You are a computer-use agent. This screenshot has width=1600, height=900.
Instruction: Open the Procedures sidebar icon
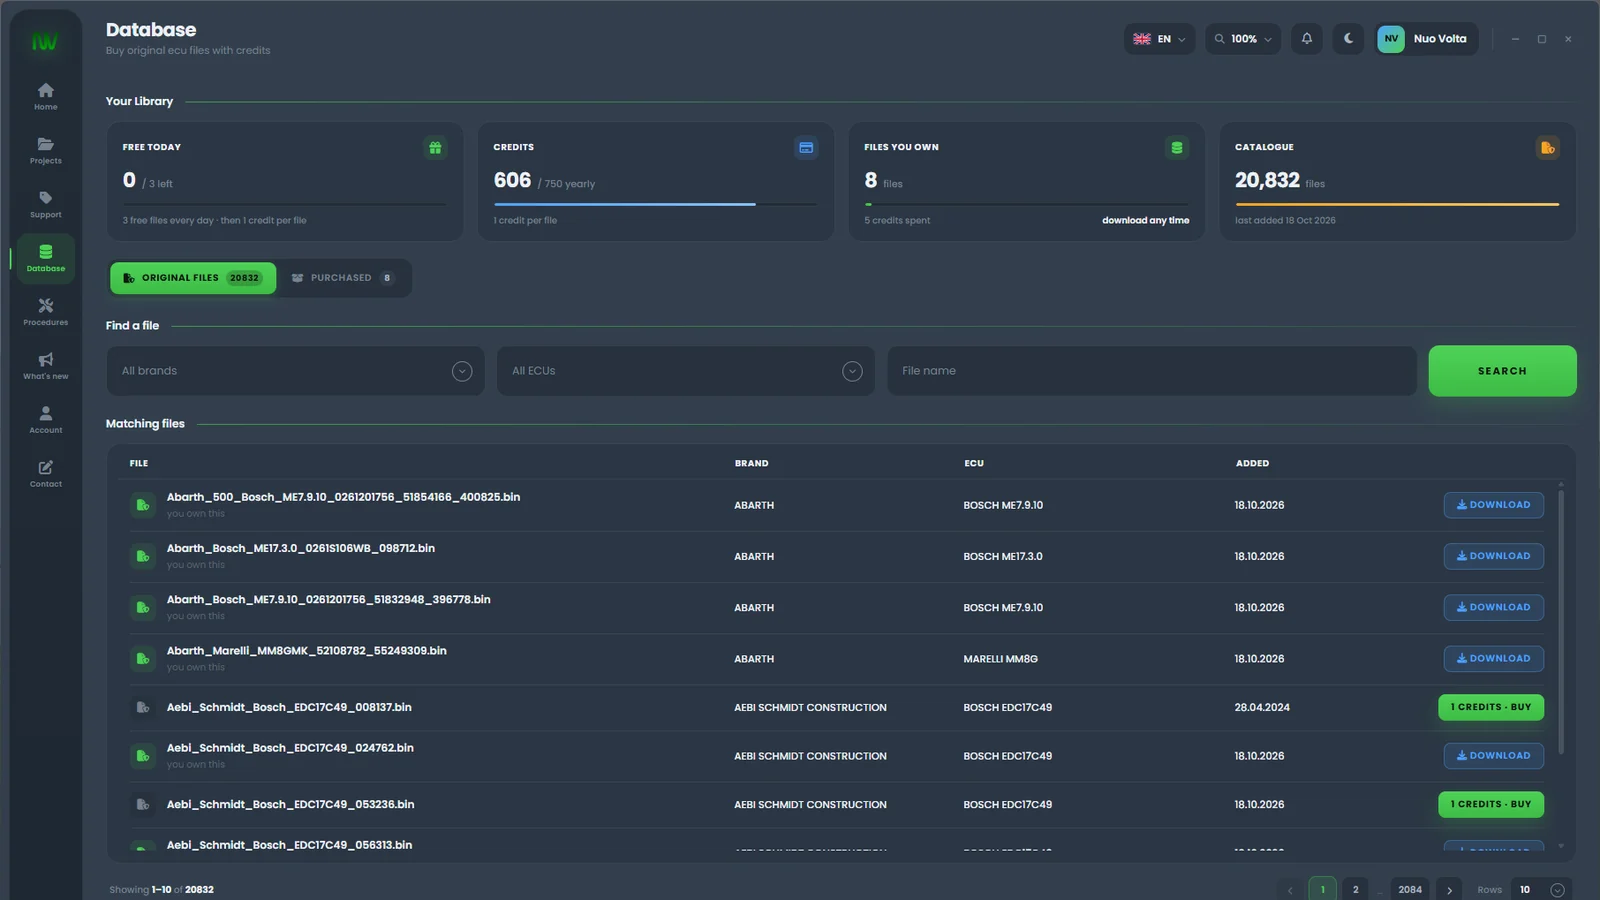click(45, 312)
